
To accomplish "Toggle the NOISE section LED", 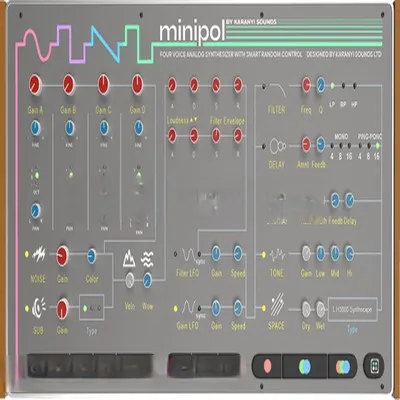I will (27, 254).
